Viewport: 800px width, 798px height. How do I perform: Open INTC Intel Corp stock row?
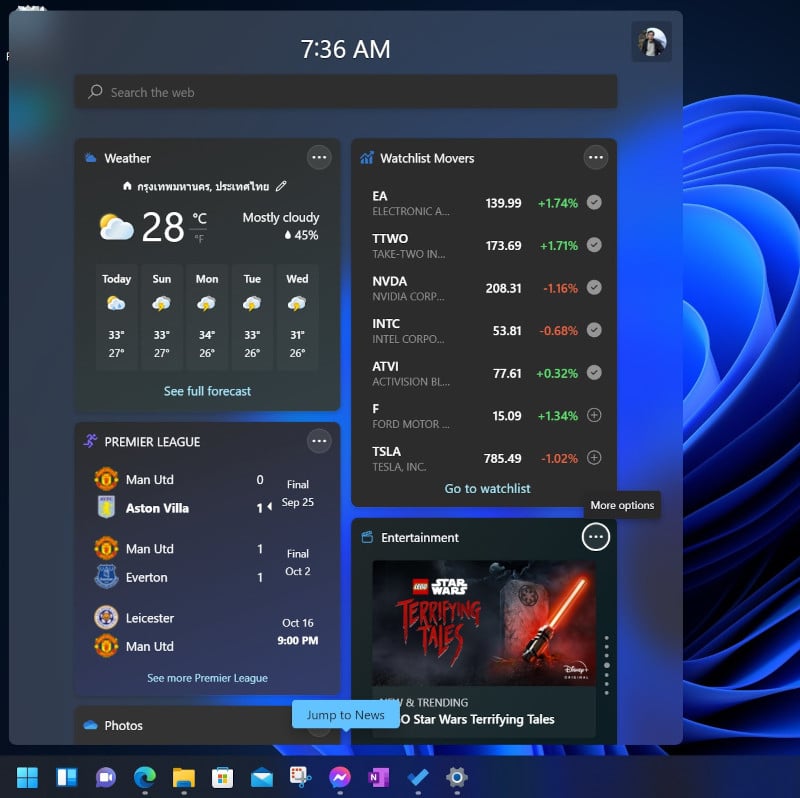[485, 331]
